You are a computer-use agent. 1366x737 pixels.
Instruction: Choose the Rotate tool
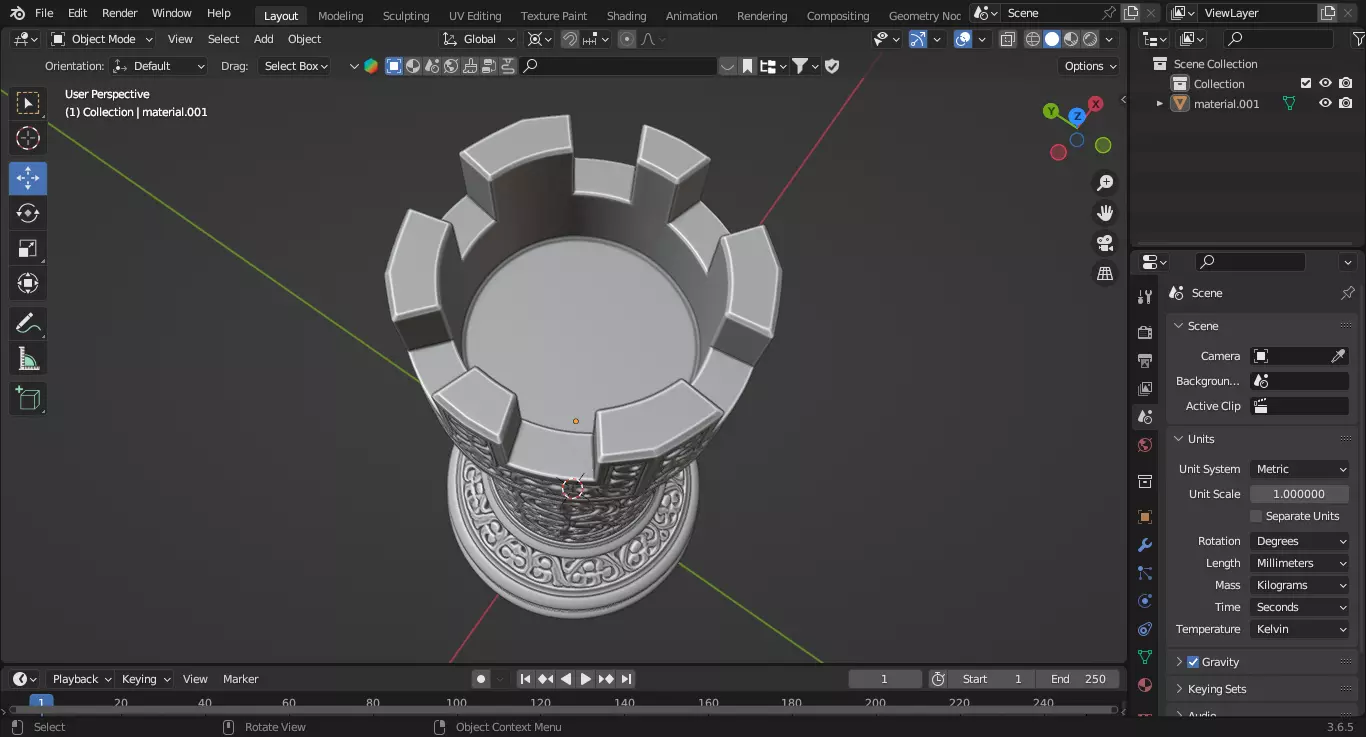(28, 213)
